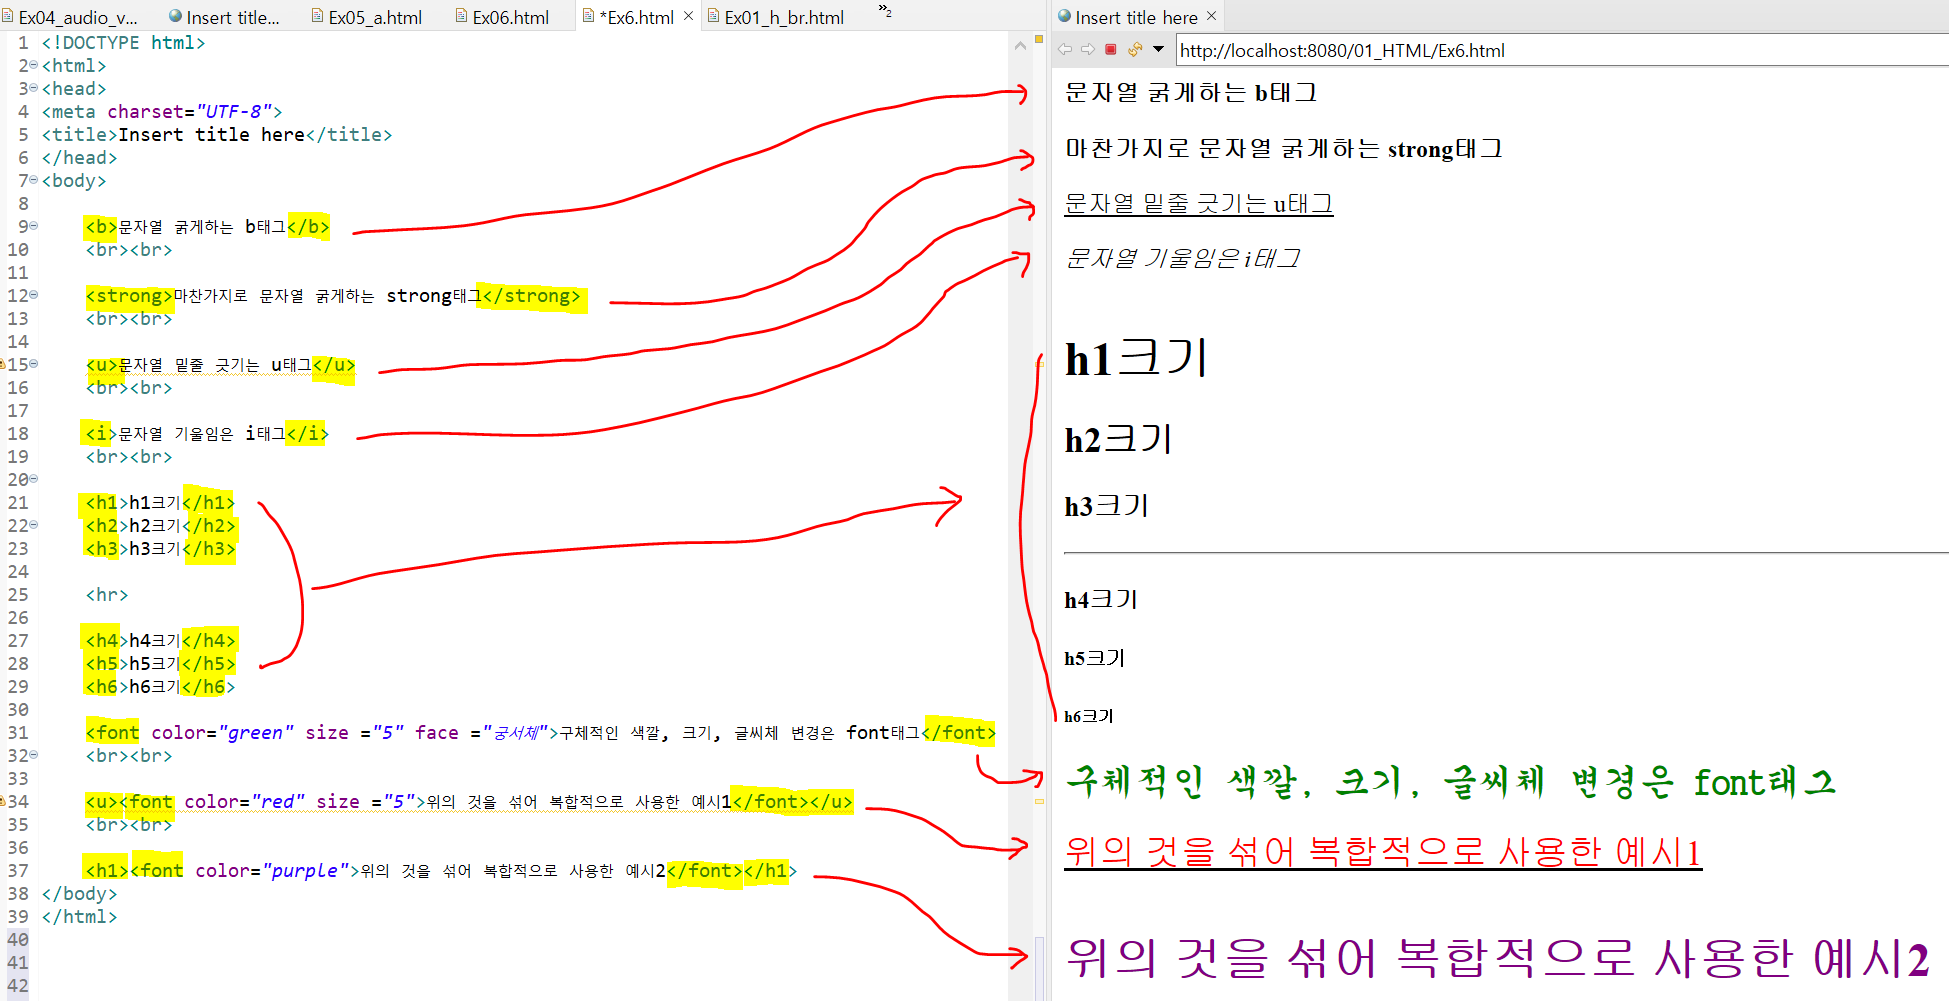
Task: Click the font color="green" code on line 31
Action: point(541,733)
